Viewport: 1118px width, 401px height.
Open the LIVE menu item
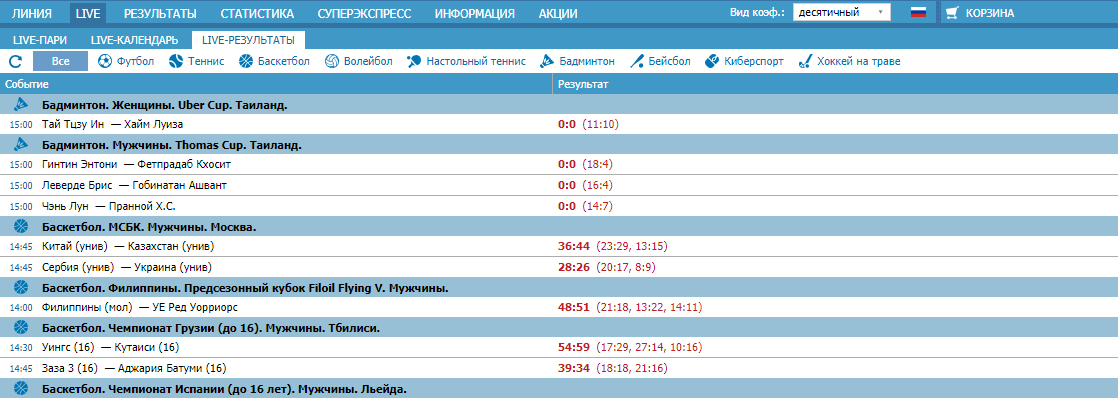coord(88,13)
